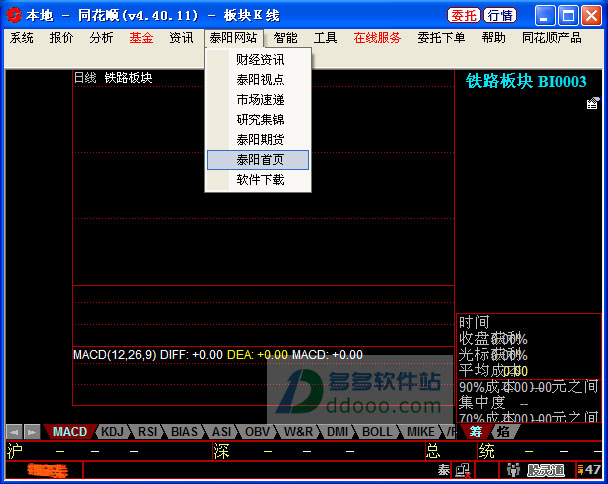Choose 市场速递 in the menu
The height and width of the screenshot is (484, 608).
(258, 100)
